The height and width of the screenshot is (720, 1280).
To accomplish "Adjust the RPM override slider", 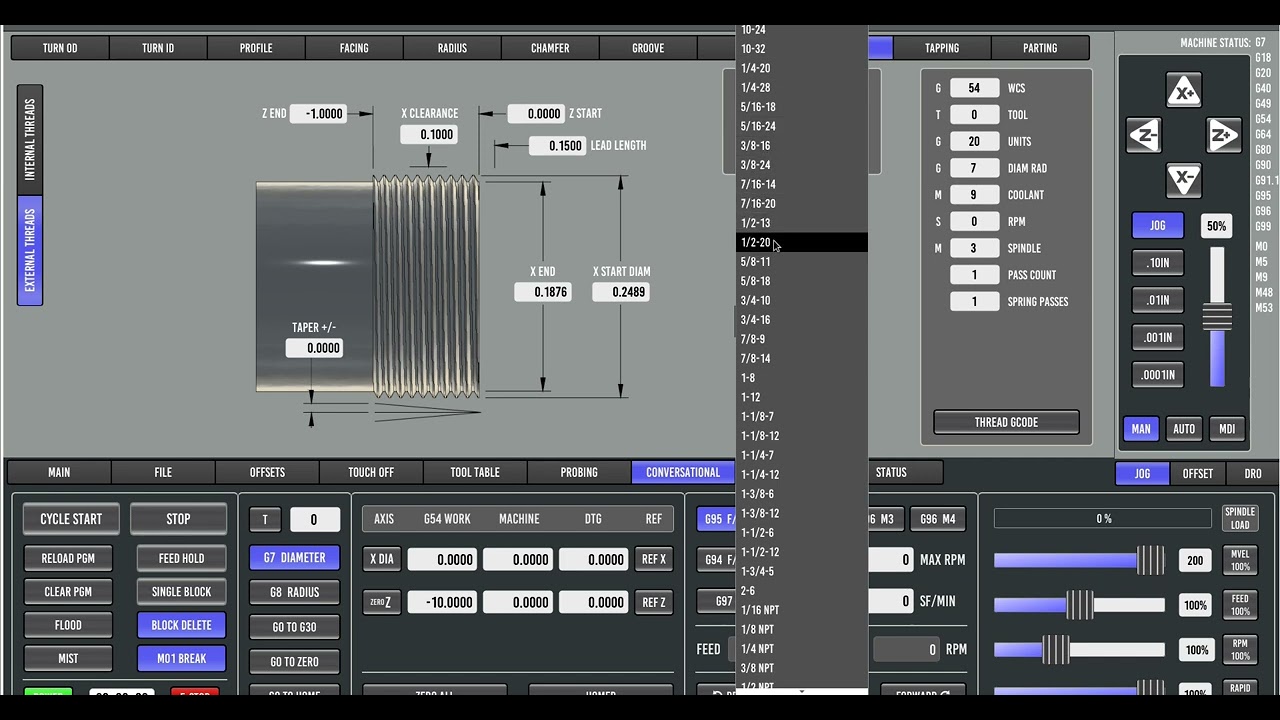I will pos(1079,650).
